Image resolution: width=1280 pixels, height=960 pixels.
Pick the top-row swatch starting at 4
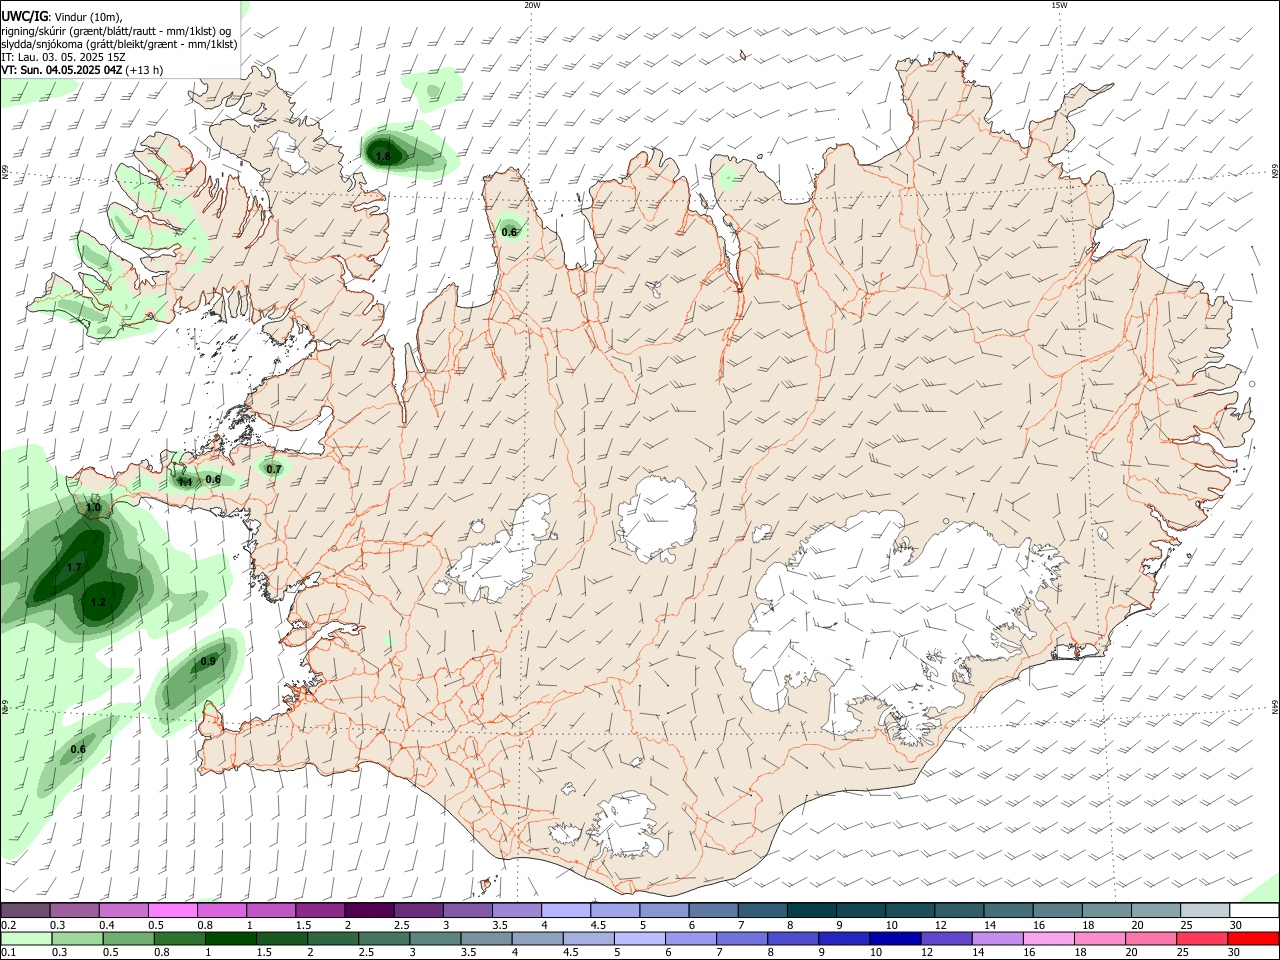pos(565,910)
